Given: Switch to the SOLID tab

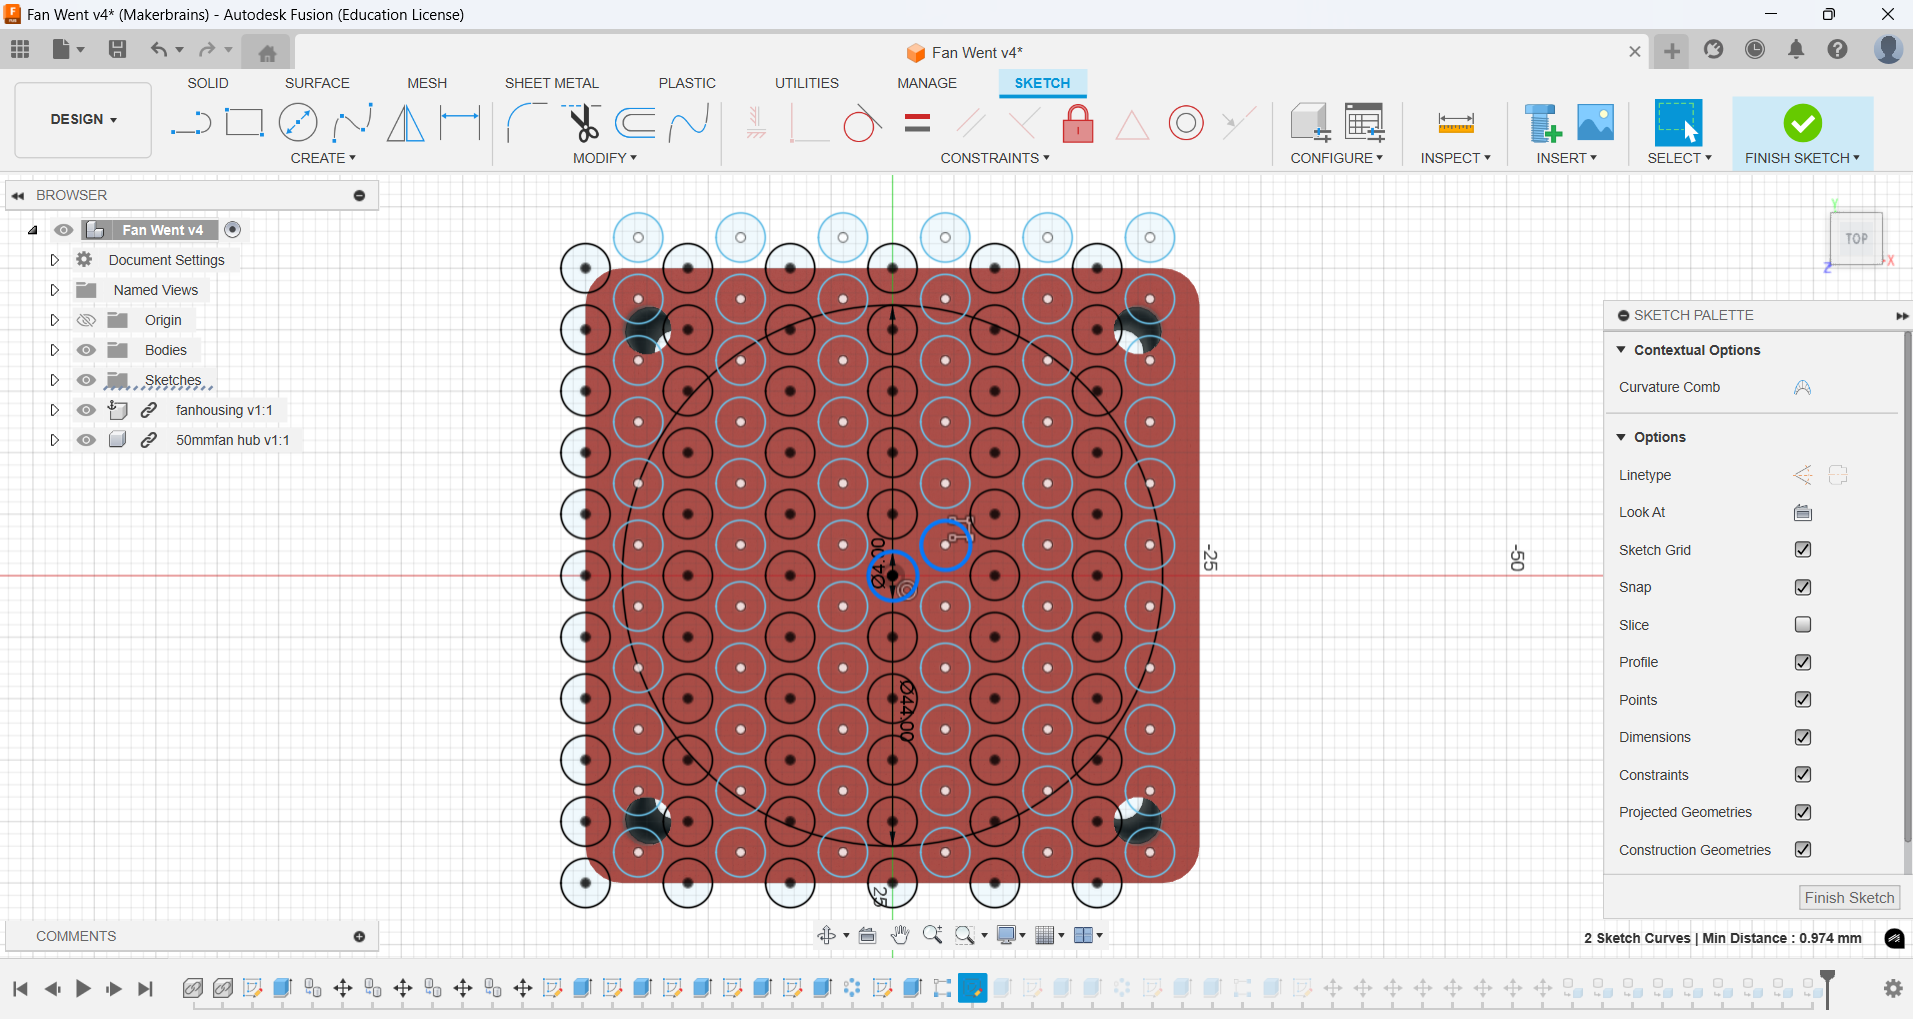Looking at the screenshot, I should (207, 83).
